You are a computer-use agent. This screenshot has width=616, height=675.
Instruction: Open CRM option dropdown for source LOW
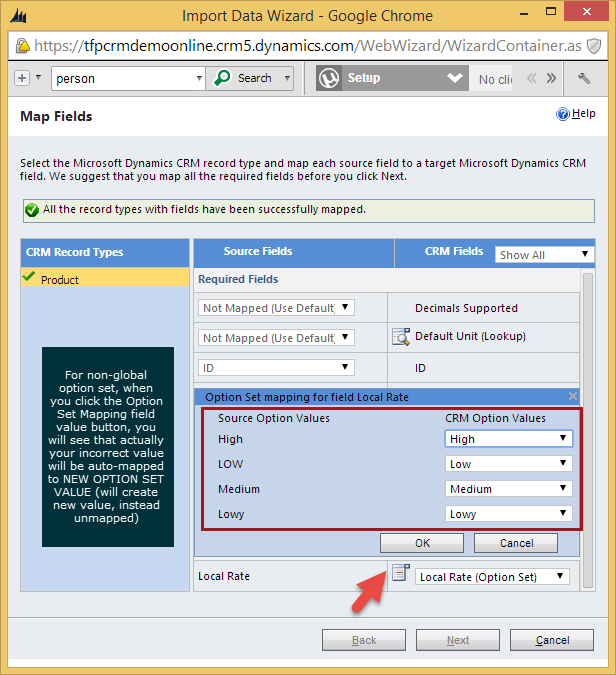coord(508,464)
